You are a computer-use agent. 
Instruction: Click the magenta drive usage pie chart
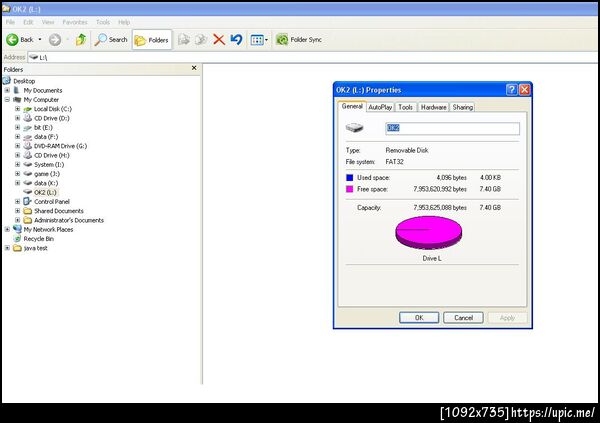point(429,232)
